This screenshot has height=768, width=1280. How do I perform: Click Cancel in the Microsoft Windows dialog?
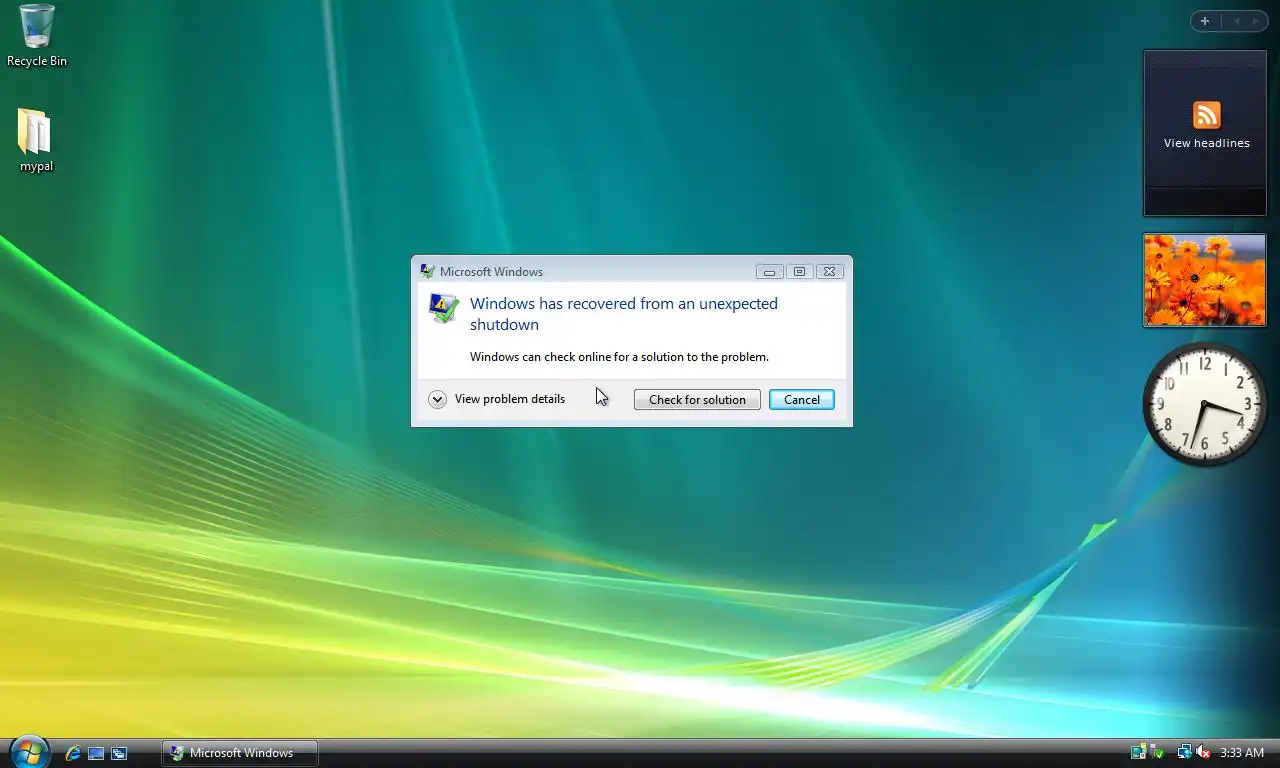pos(801,399)
